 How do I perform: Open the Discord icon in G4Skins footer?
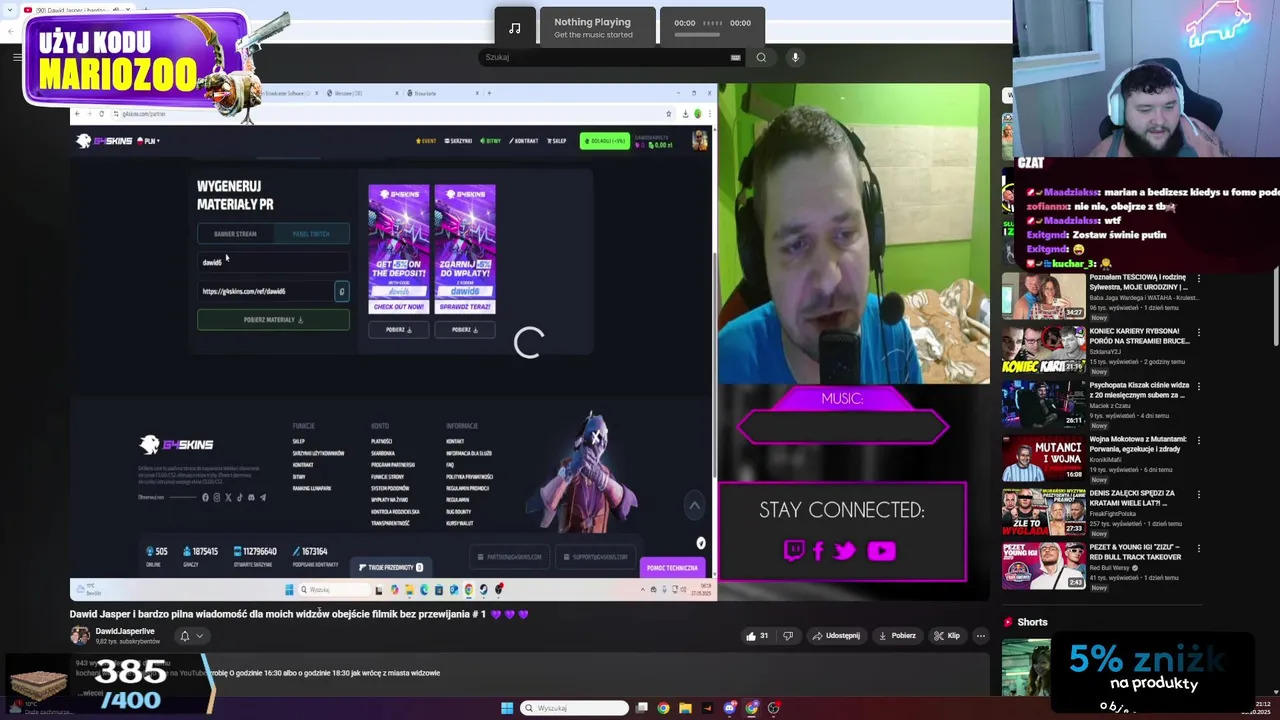click(251, 497)
